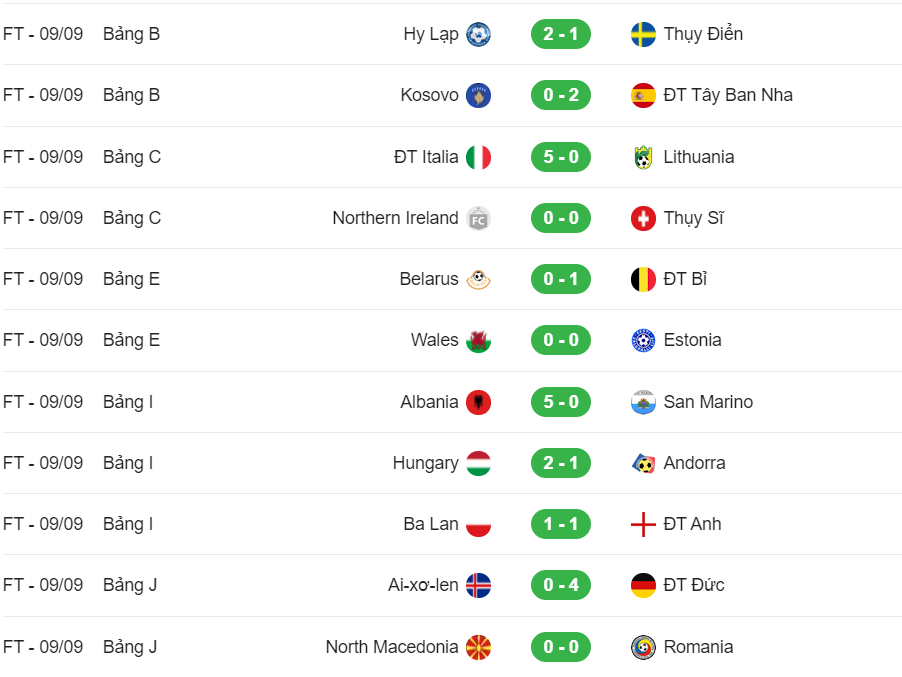Click the Spain flag icon
The height and width of the screenshot is (677, 902).
point(643,95)
